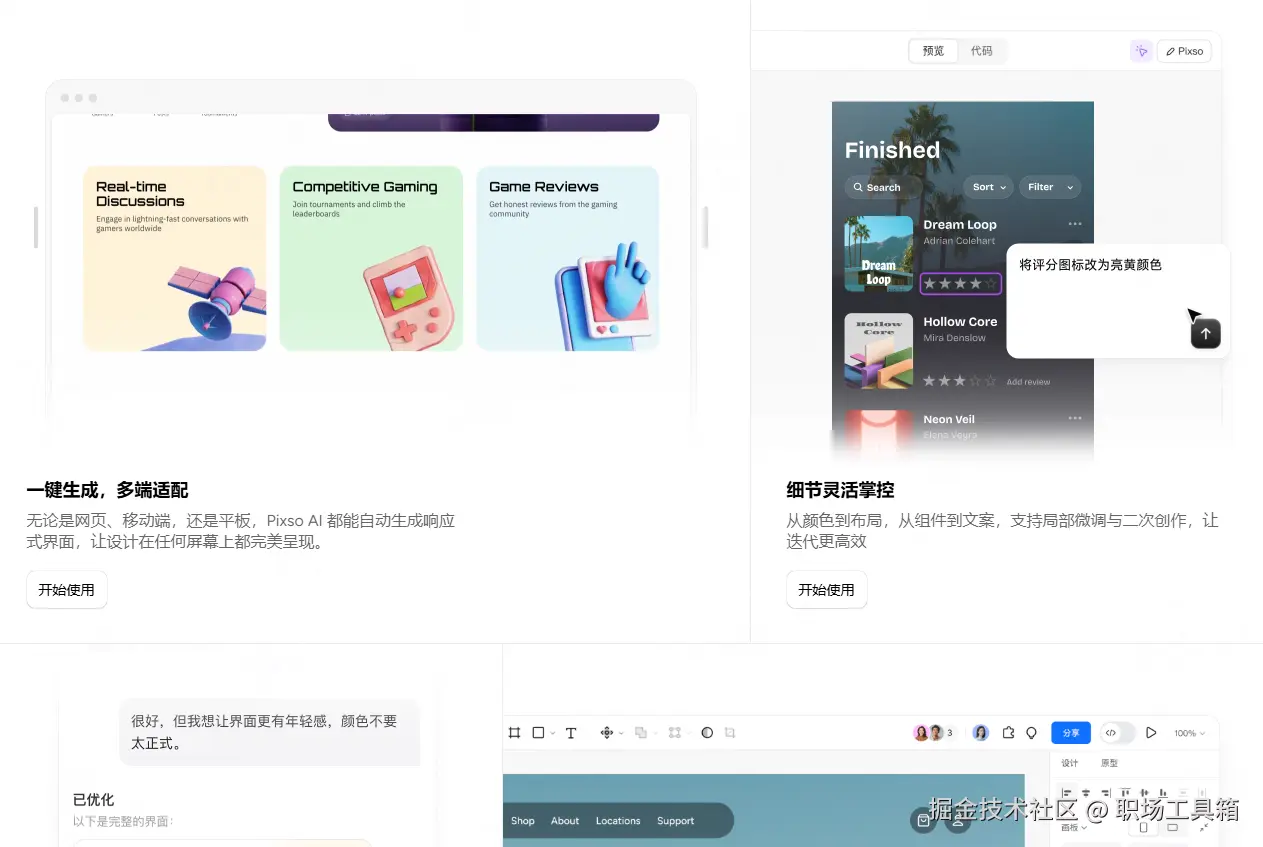Select landscape orientation button

1173,827
